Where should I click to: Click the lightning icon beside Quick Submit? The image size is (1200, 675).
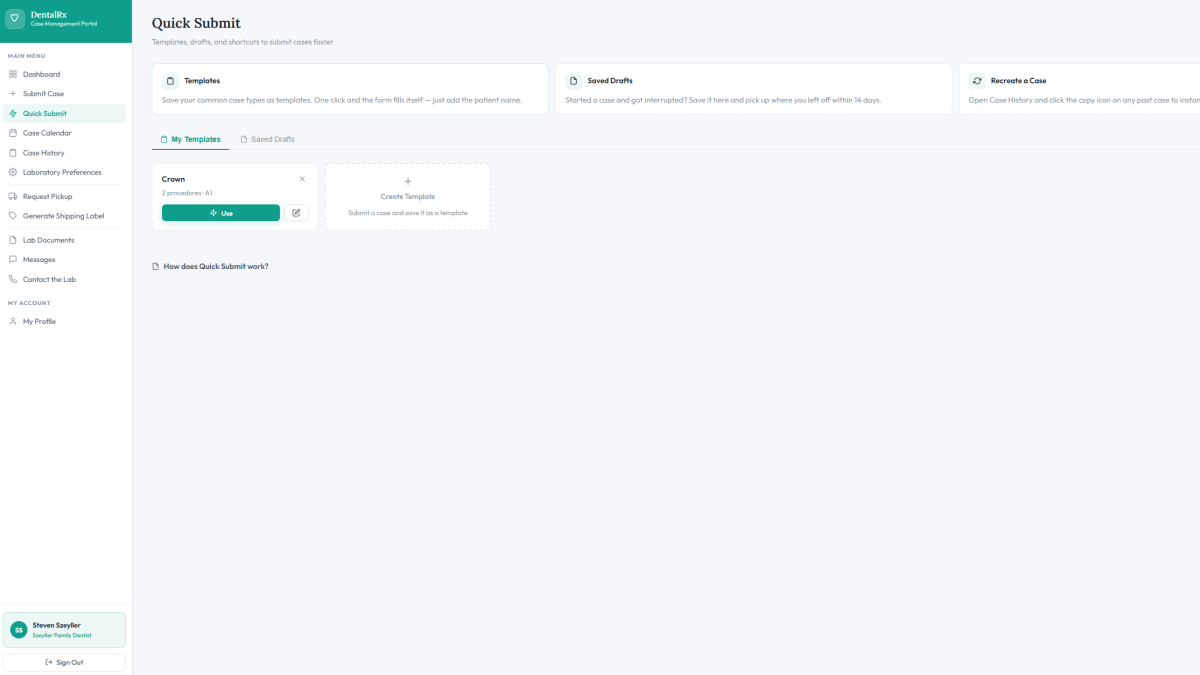pyautogui.click(x=13, y=113)
